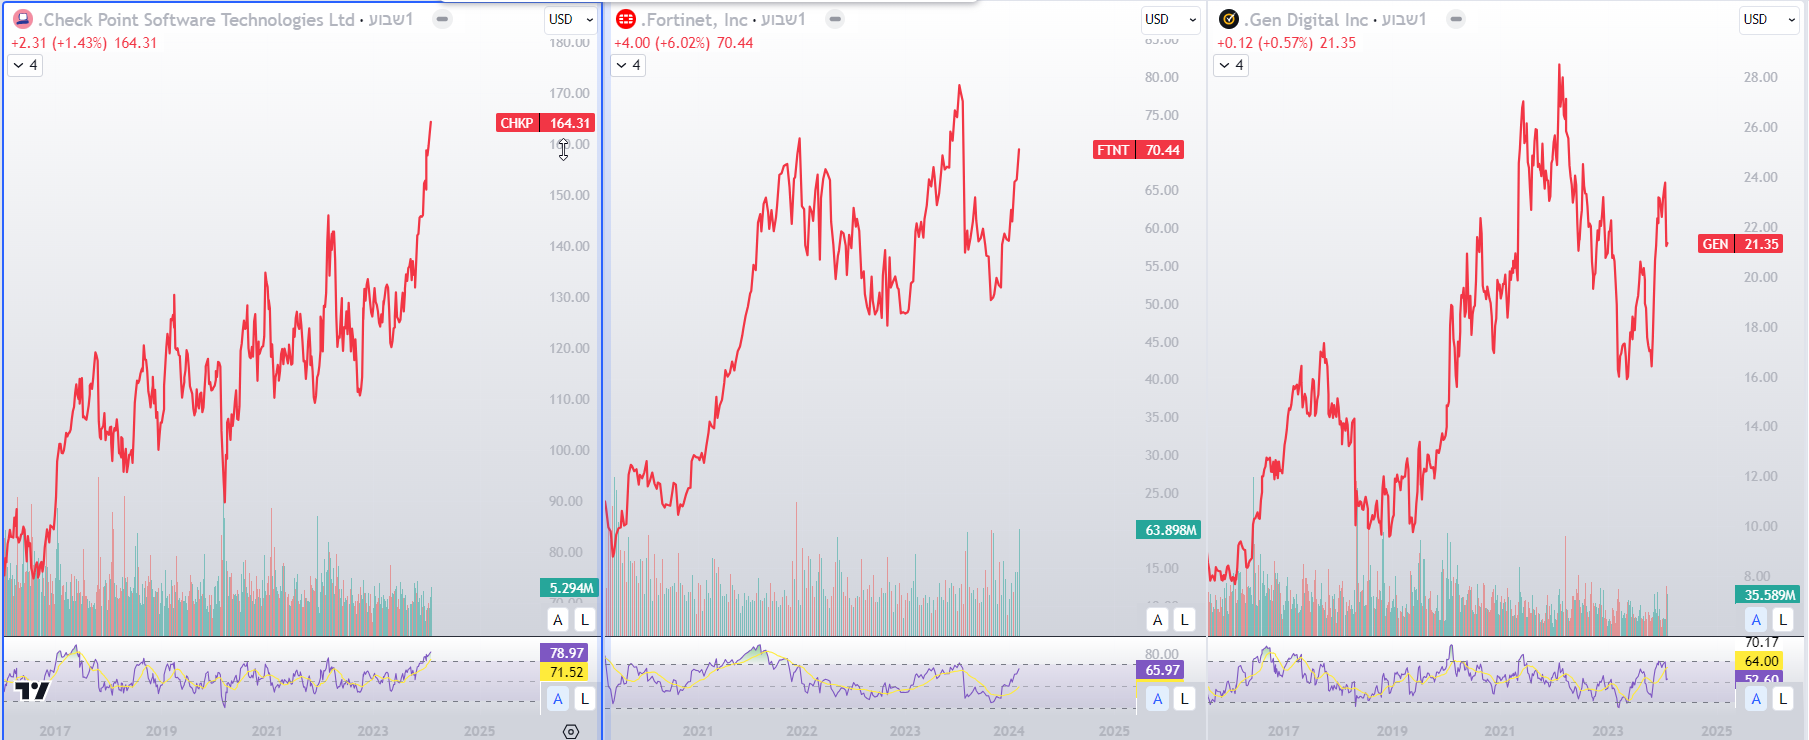Expand the indicators legend on Gen Digital chart
The width and height of the screenshot is (1809, 740).
pyautogui.click(x=1231, y=65)
